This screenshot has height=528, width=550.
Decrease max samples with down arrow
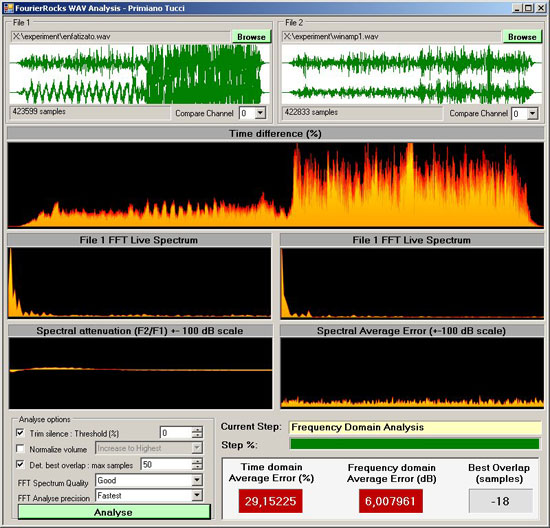coord(197,467)
